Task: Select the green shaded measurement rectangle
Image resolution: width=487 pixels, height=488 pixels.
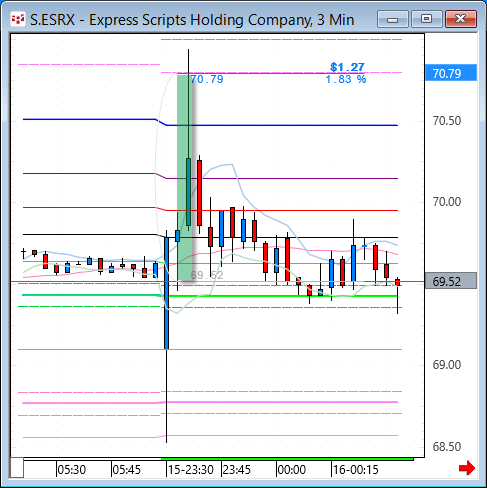Action: 185,178
